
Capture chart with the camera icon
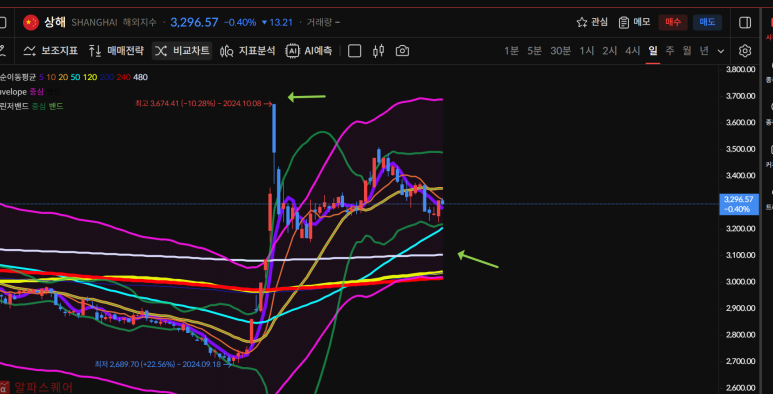click(402, 51)
